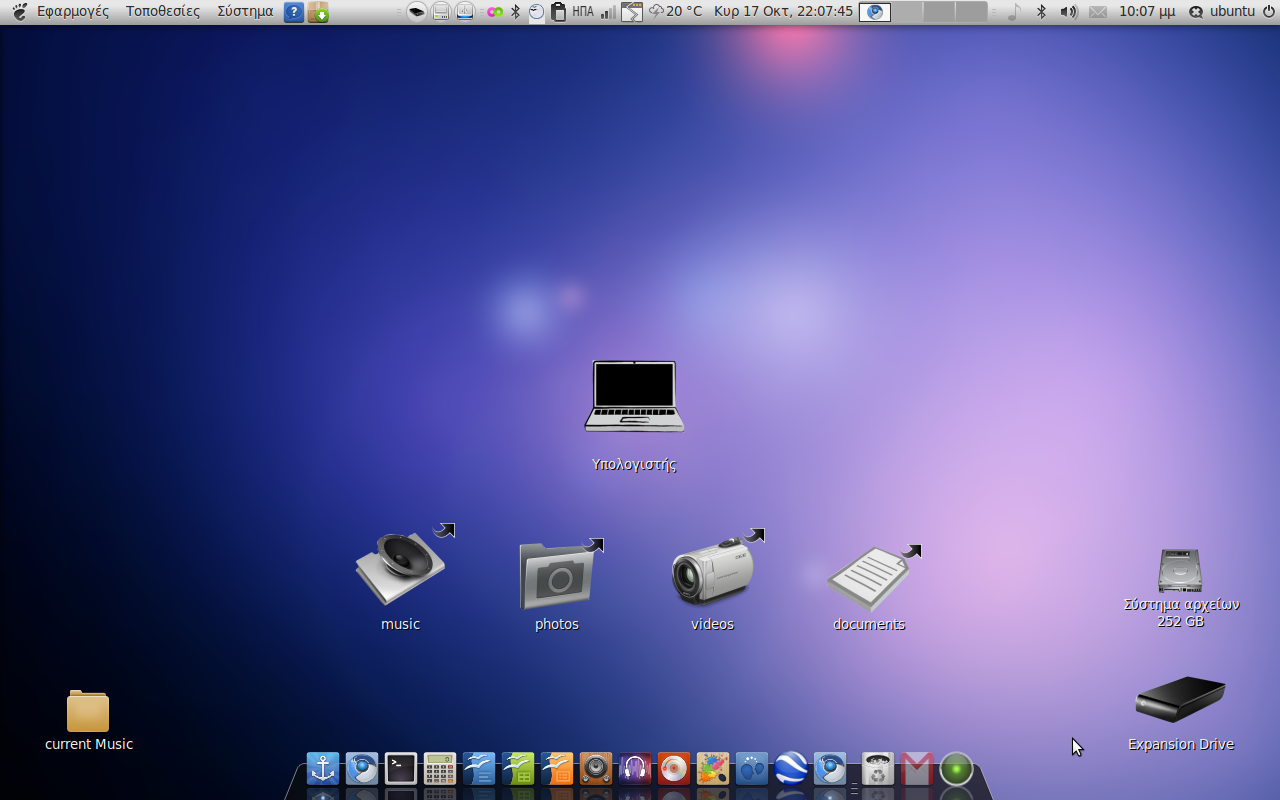The height and width of the screenshot is (800, 1280).
Task: Open the Docky anchor icon in the dock
Action: point(323,768)
